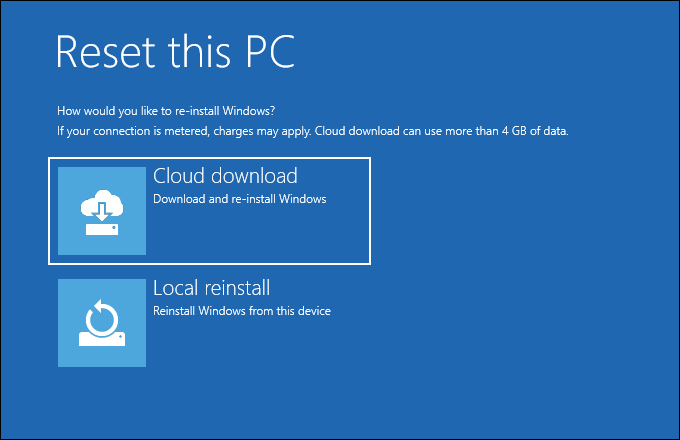Click the word "PC" in the heading
680x440 pixels.
pyautogui.click(x=264, y=50)
